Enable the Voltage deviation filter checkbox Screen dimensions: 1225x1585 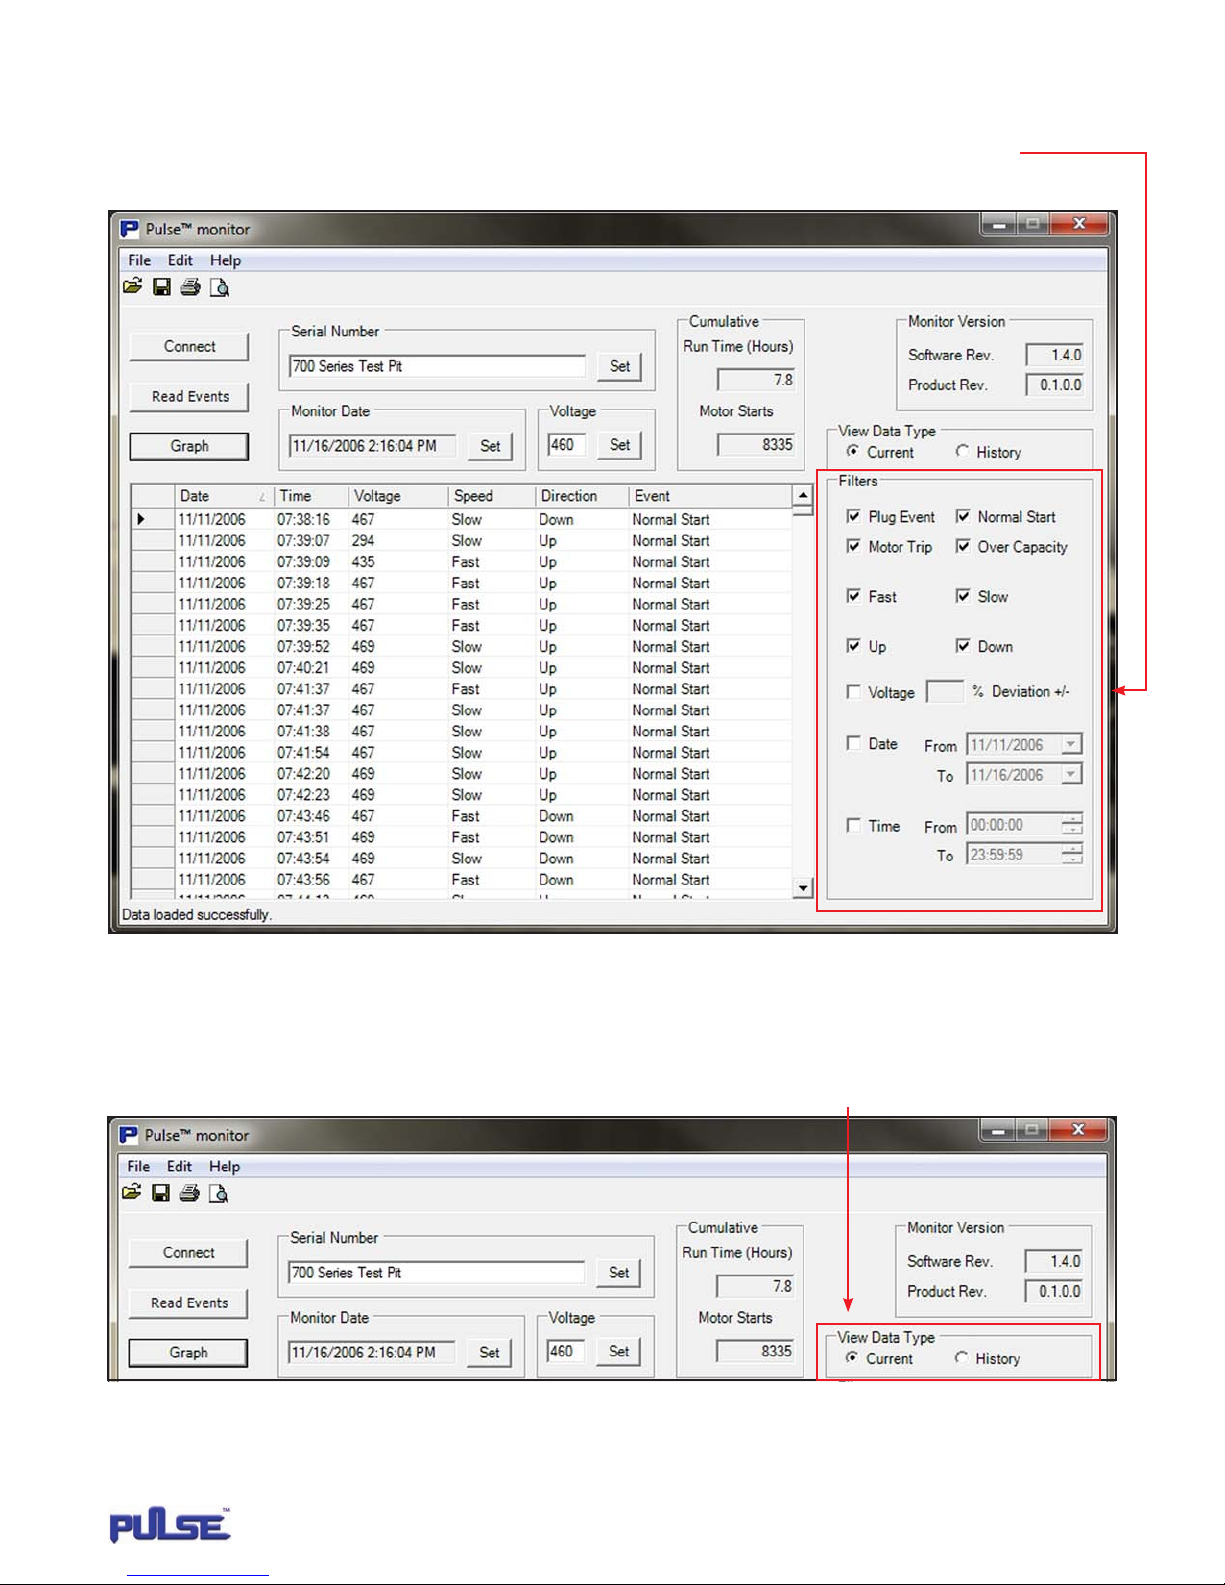point(853,692)
